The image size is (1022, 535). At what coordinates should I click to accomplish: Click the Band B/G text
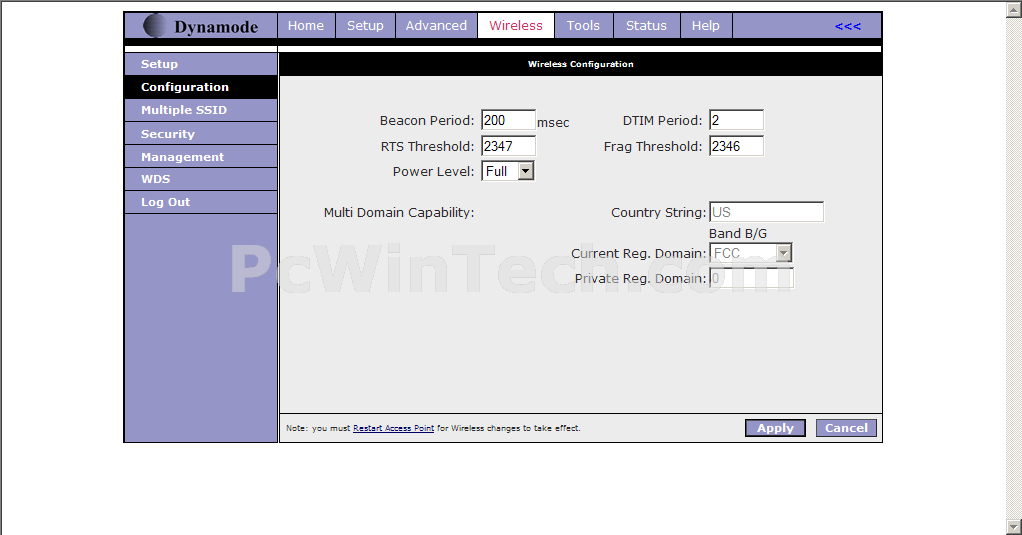(738, 233)
